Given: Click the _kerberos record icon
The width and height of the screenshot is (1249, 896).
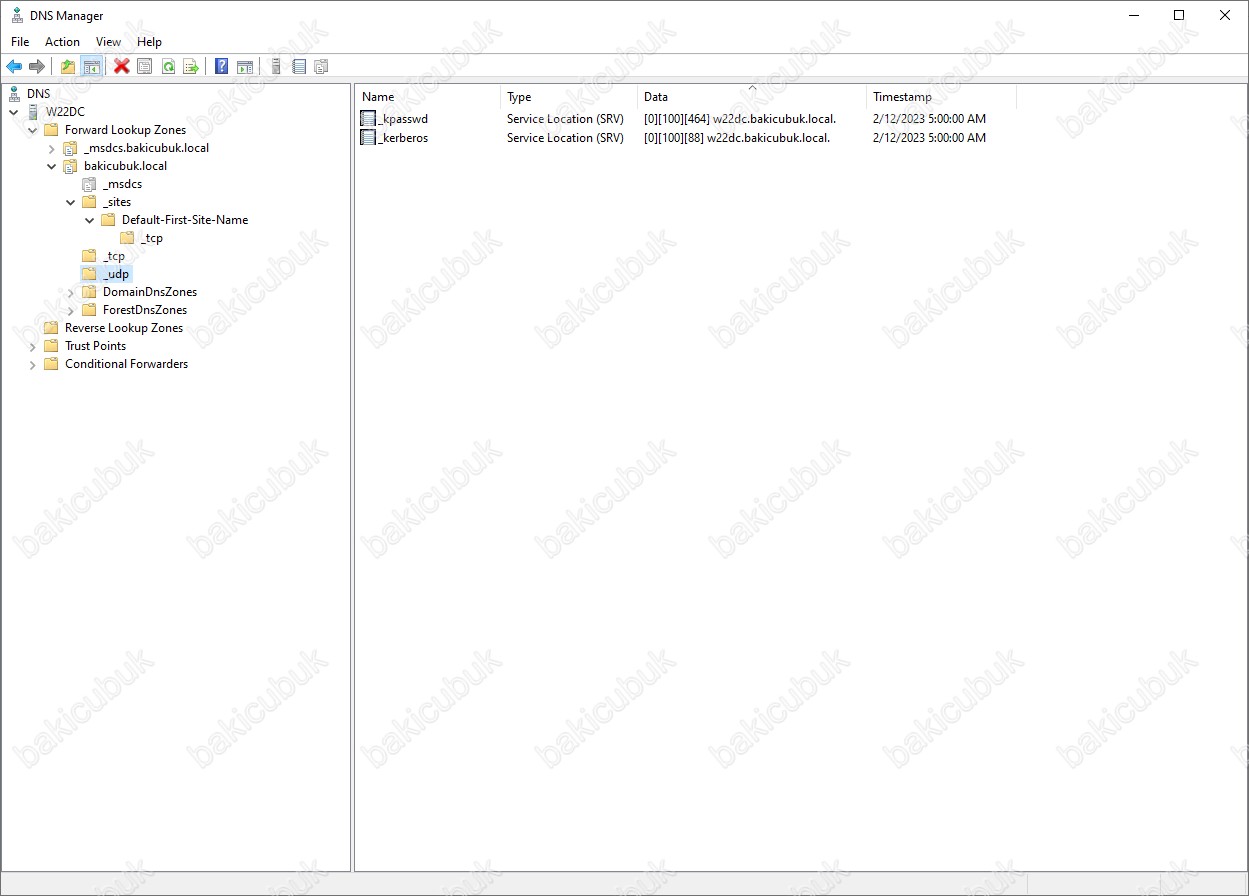Looking at the screenshot, I should [368, 138].
